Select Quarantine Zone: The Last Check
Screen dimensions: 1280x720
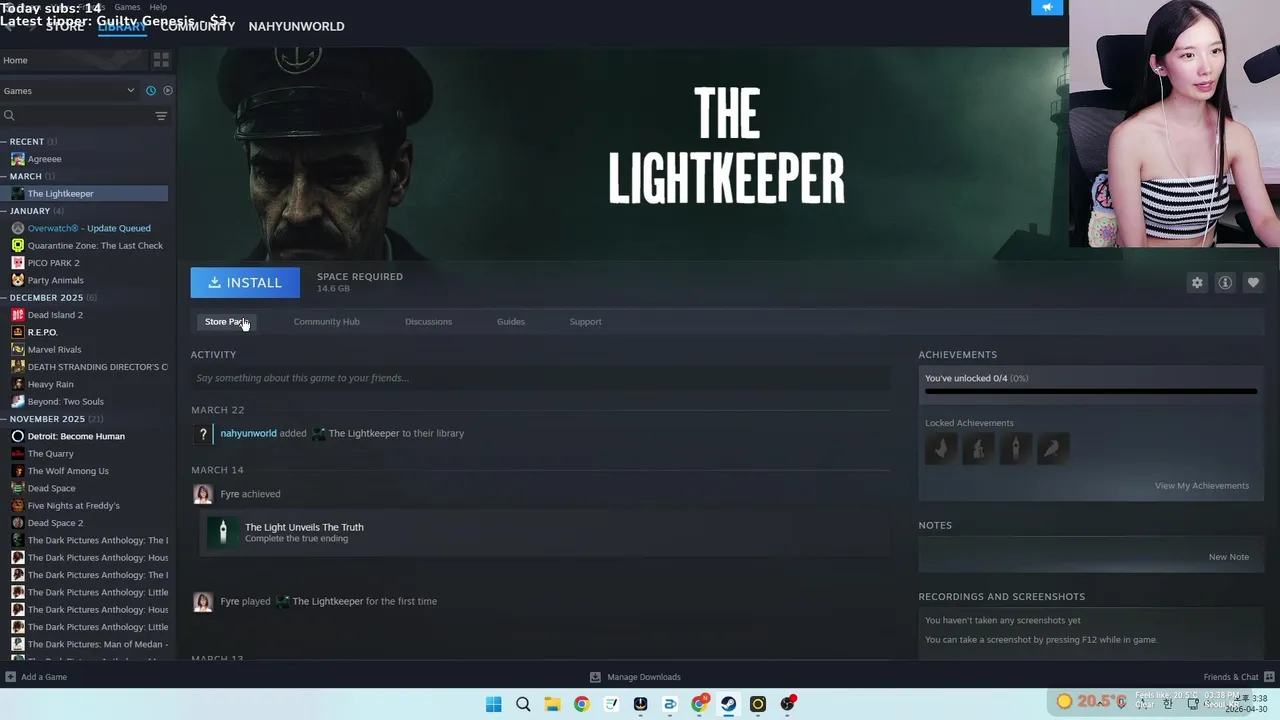(95, 245)
